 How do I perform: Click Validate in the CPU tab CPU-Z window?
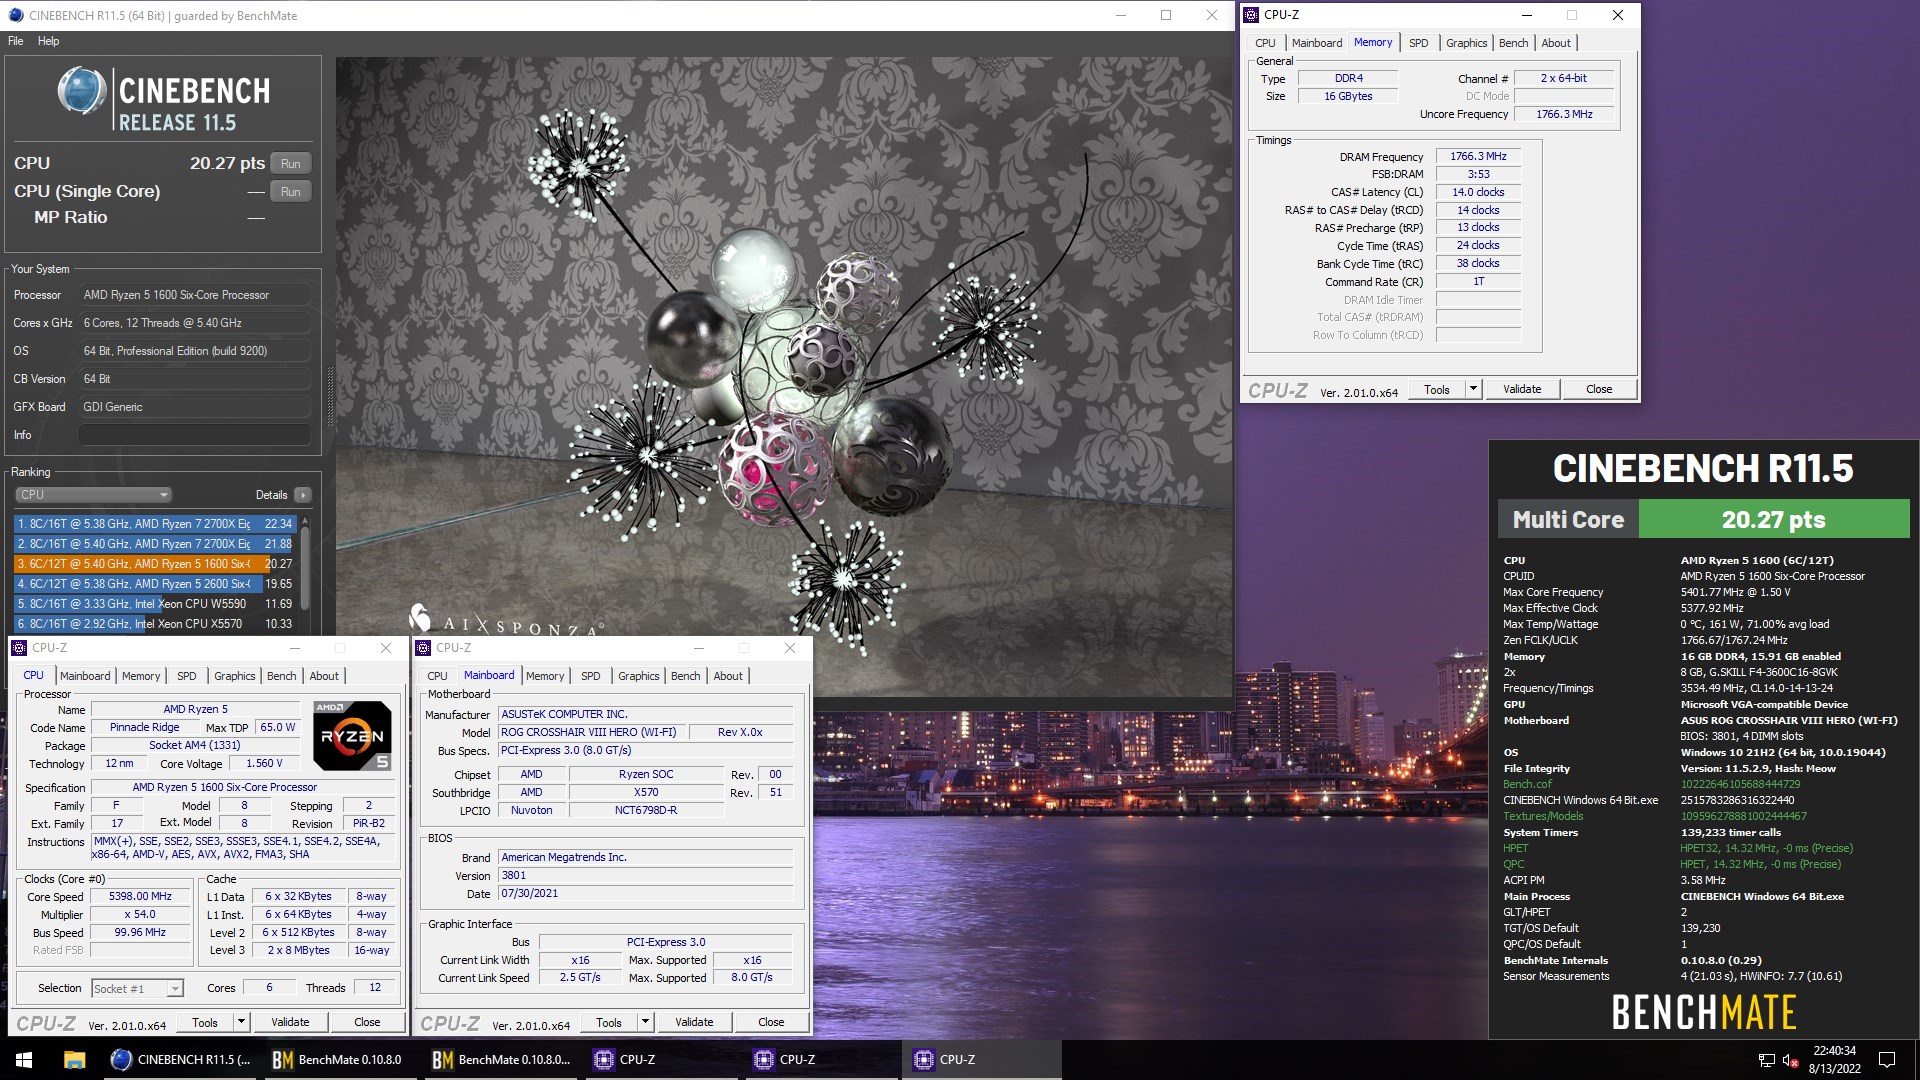coord(290,1022)
